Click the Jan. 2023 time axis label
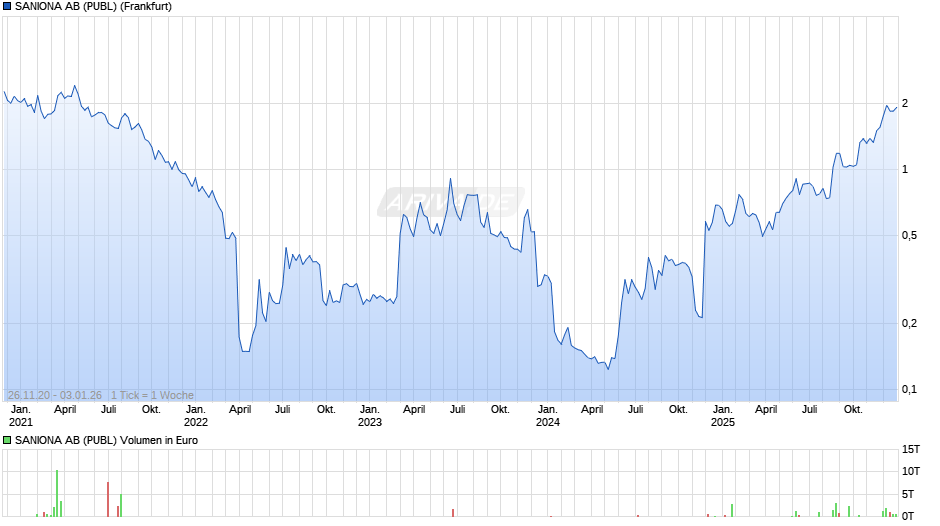This screenshot has width=940, height=526. point(370,416)
